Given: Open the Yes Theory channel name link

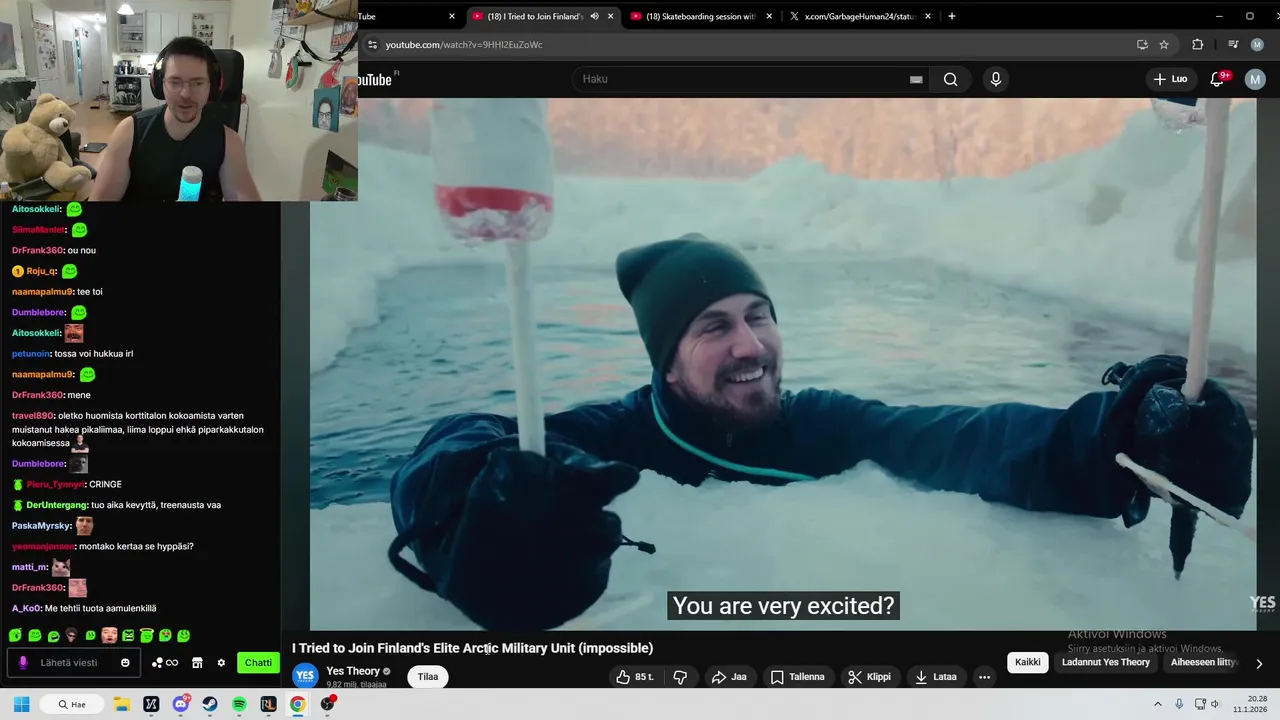Looking at the screenshot, I should (353, 671).
